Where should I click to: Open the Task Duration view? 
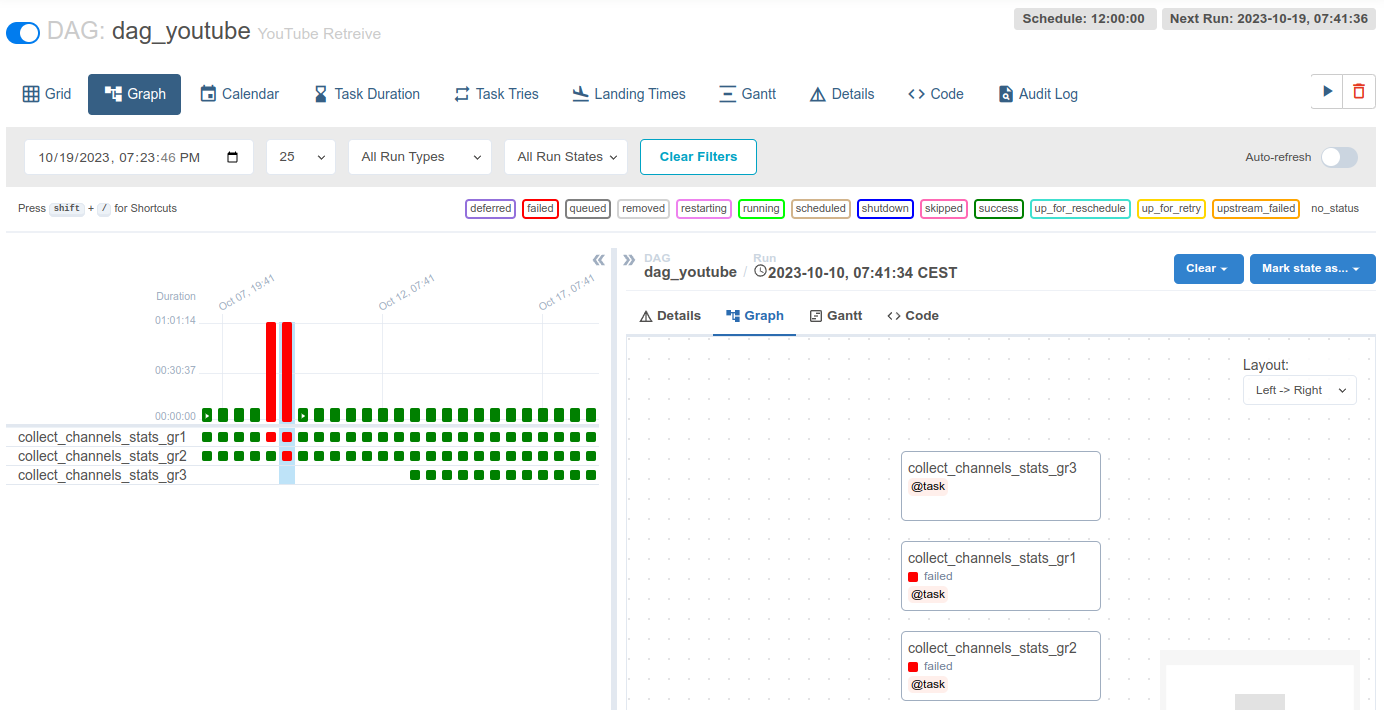[x=366, y=94]
